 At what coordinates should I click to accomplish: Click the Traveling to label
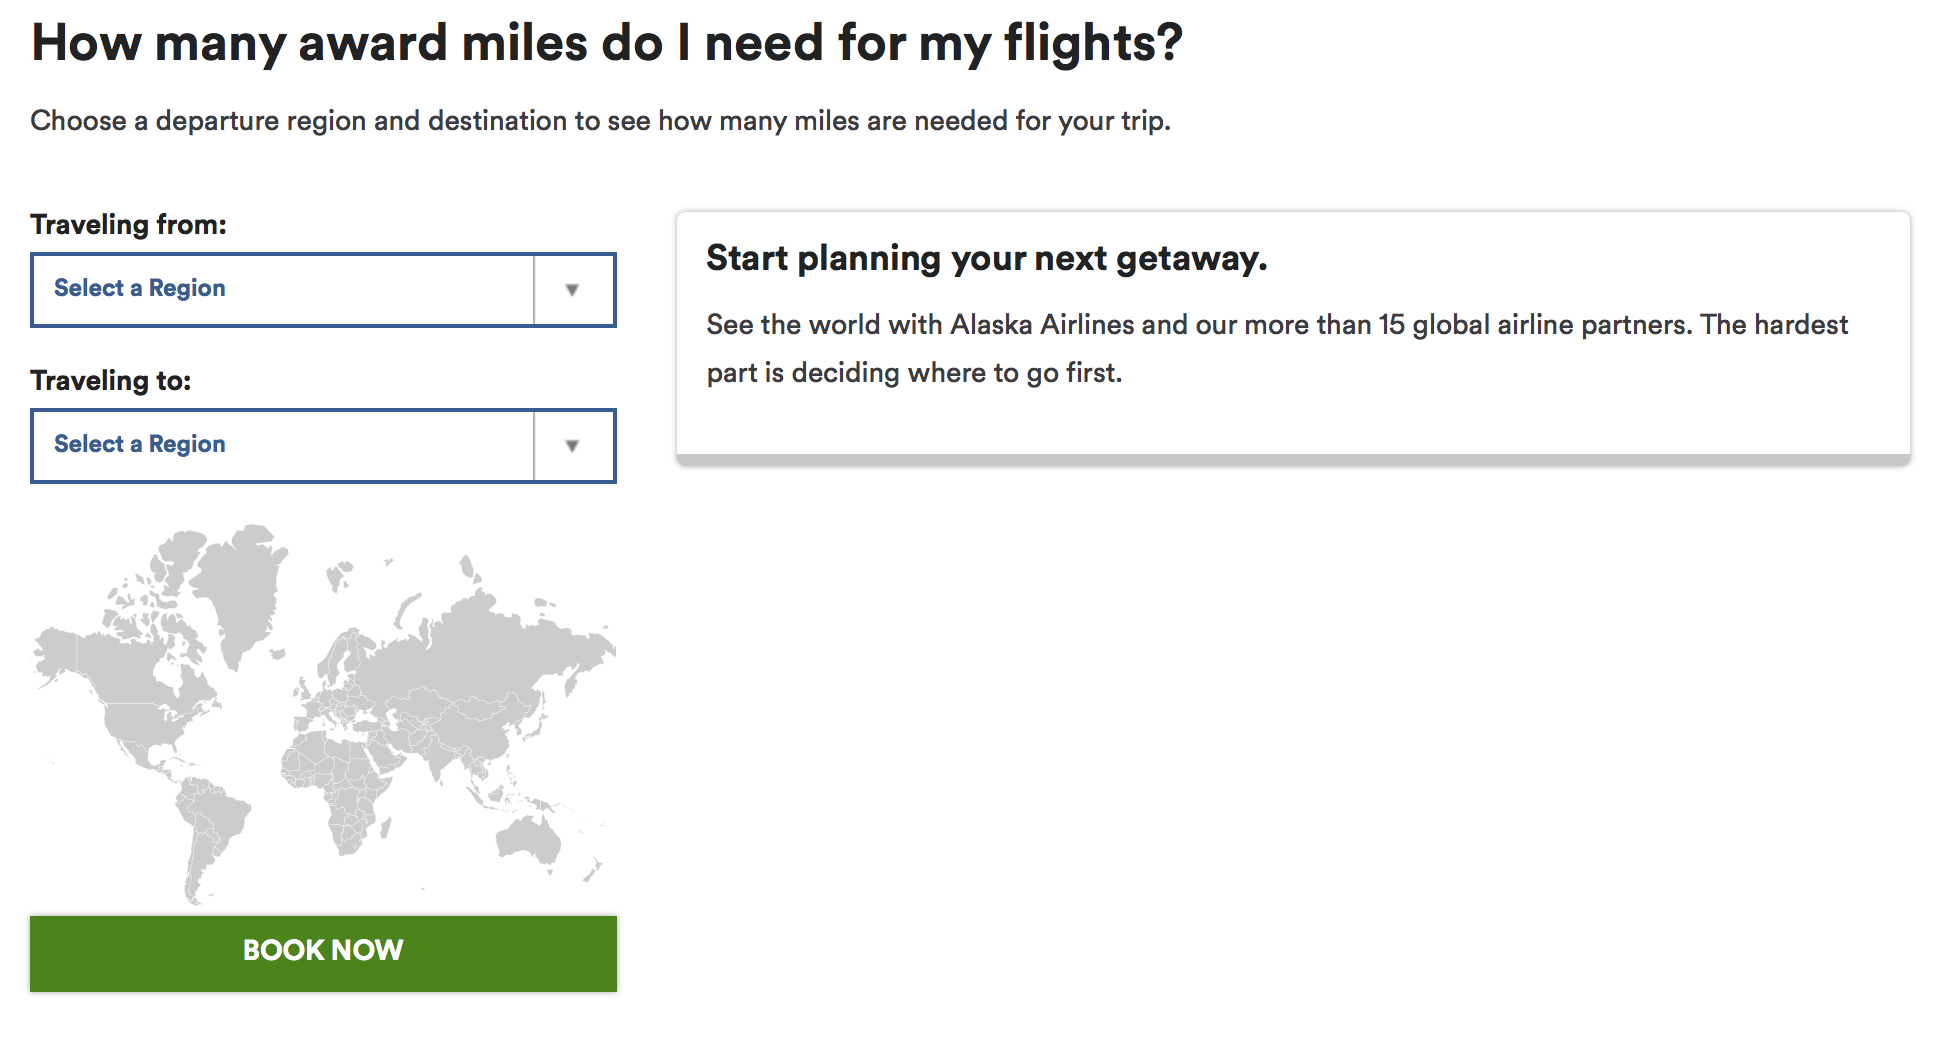(111, 380)
